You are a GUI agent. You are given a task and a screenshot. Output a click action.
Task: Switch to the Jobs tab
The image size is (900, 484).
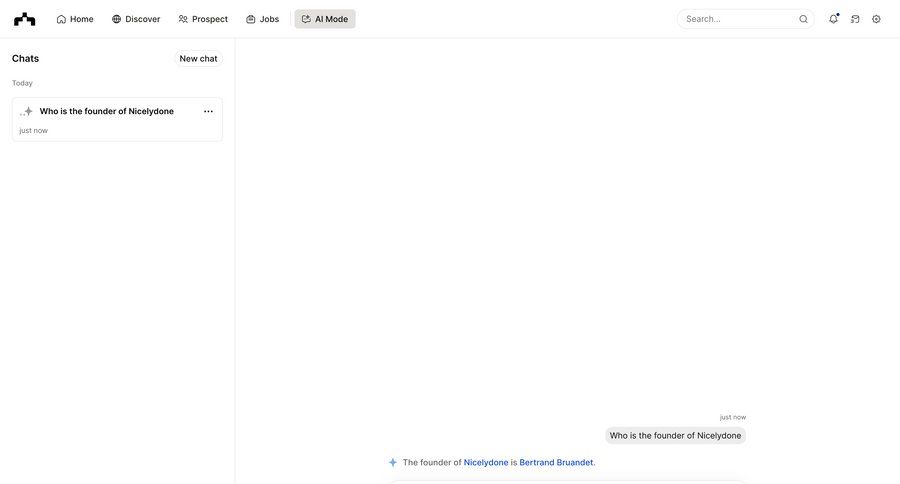(262, 19)
